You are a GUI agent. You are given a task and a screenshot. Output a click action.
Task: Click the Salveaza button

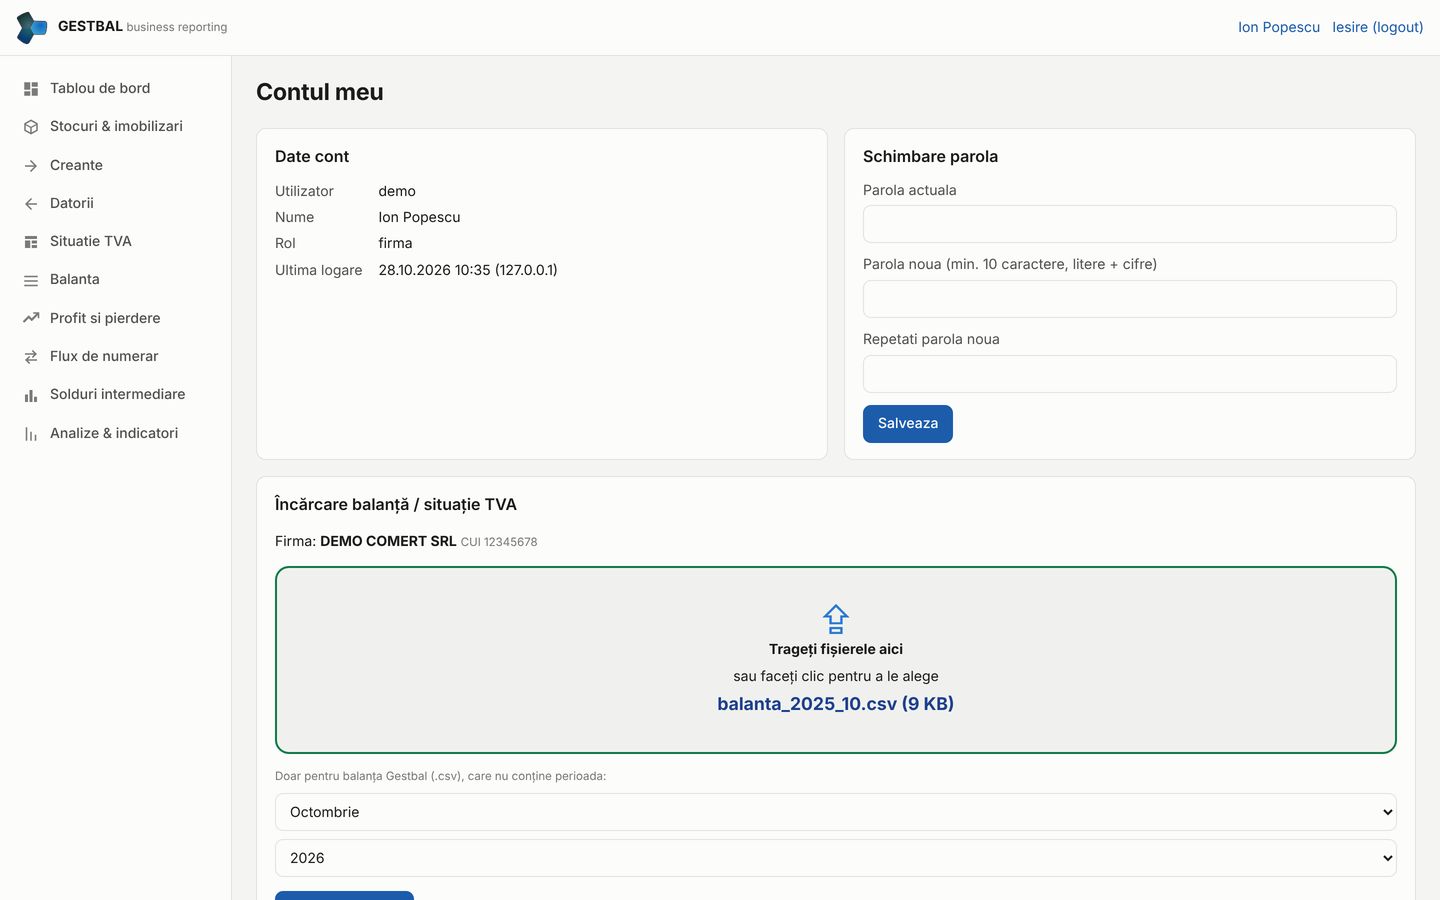pos(908,424)
